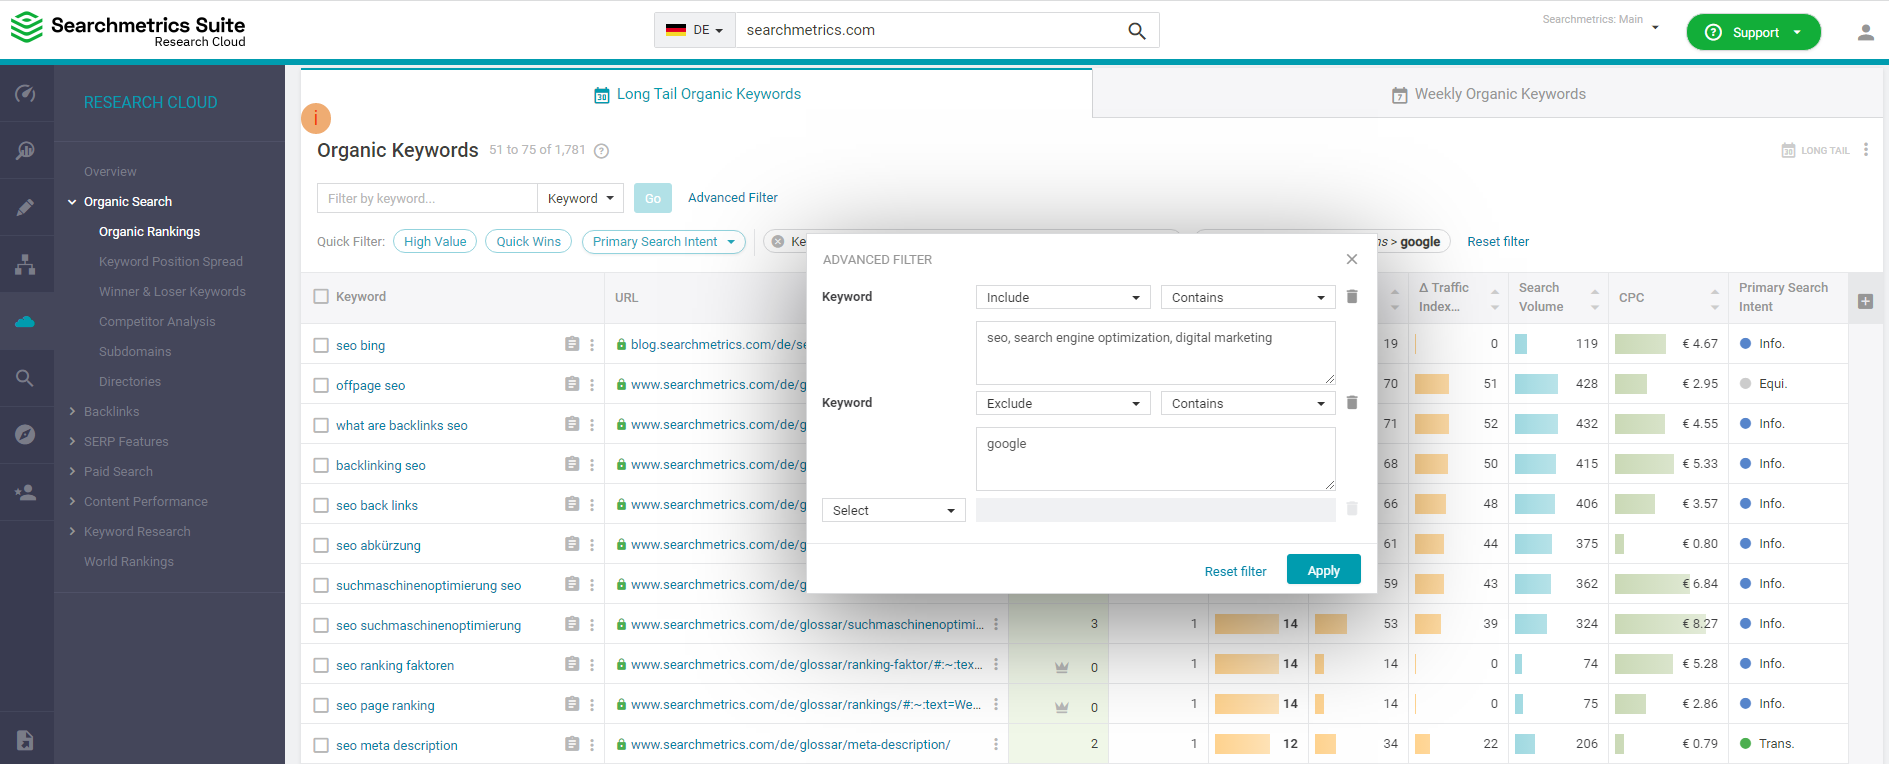The width and height of the screenshot is (1889, 764).
Task: Click the Go button
Action: coord(653,198)
